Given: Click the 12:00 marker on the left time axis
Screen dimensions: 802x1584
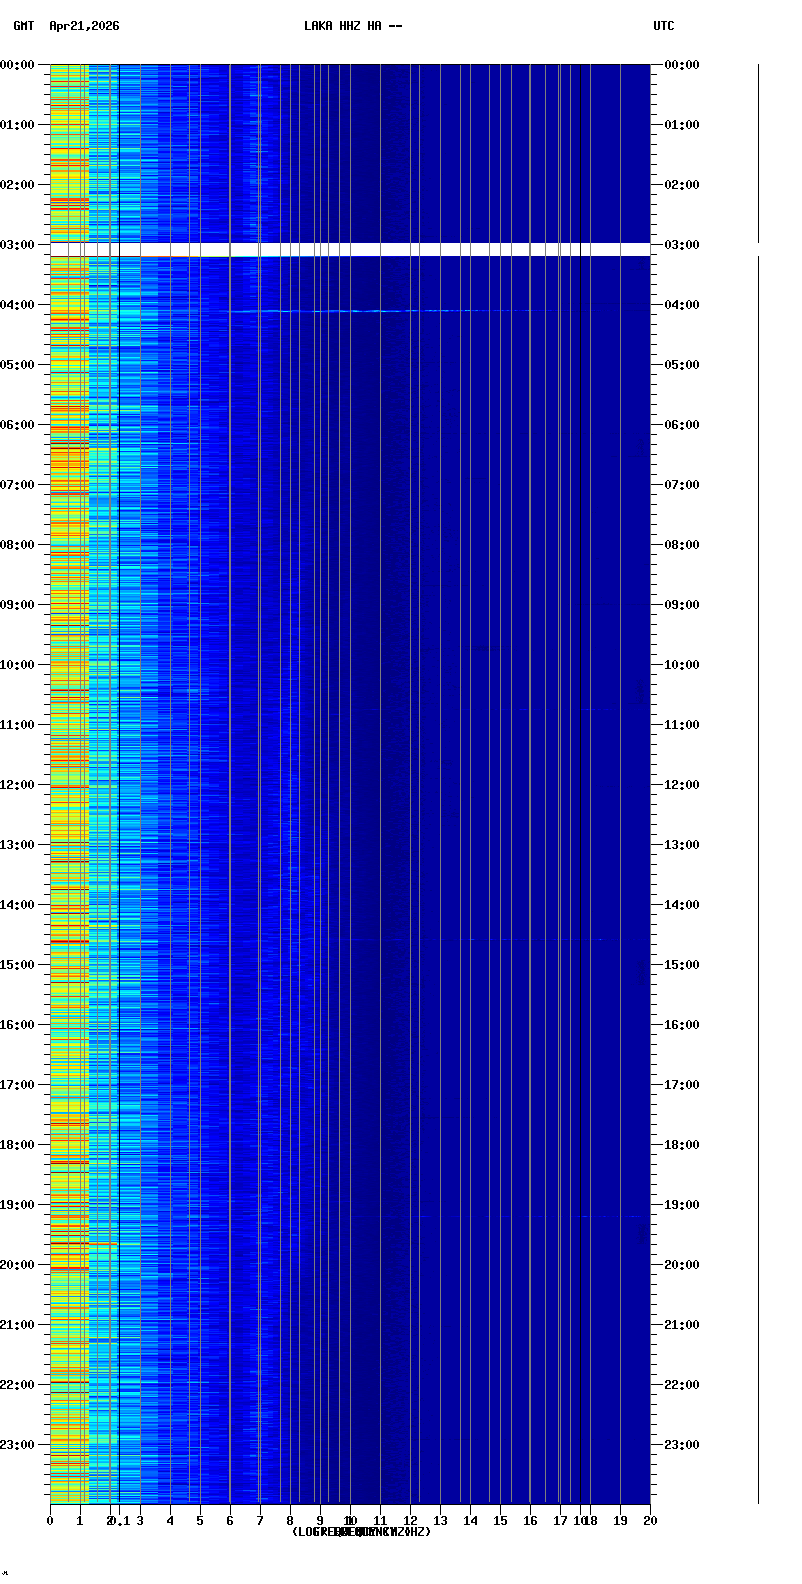Looking at the screenshot, I should 17,785.
